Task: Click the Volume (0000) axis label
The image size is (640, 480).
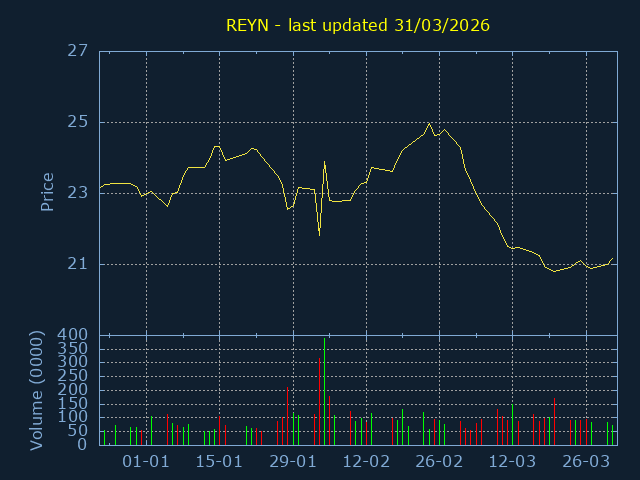Action: [x=37, y=391]
